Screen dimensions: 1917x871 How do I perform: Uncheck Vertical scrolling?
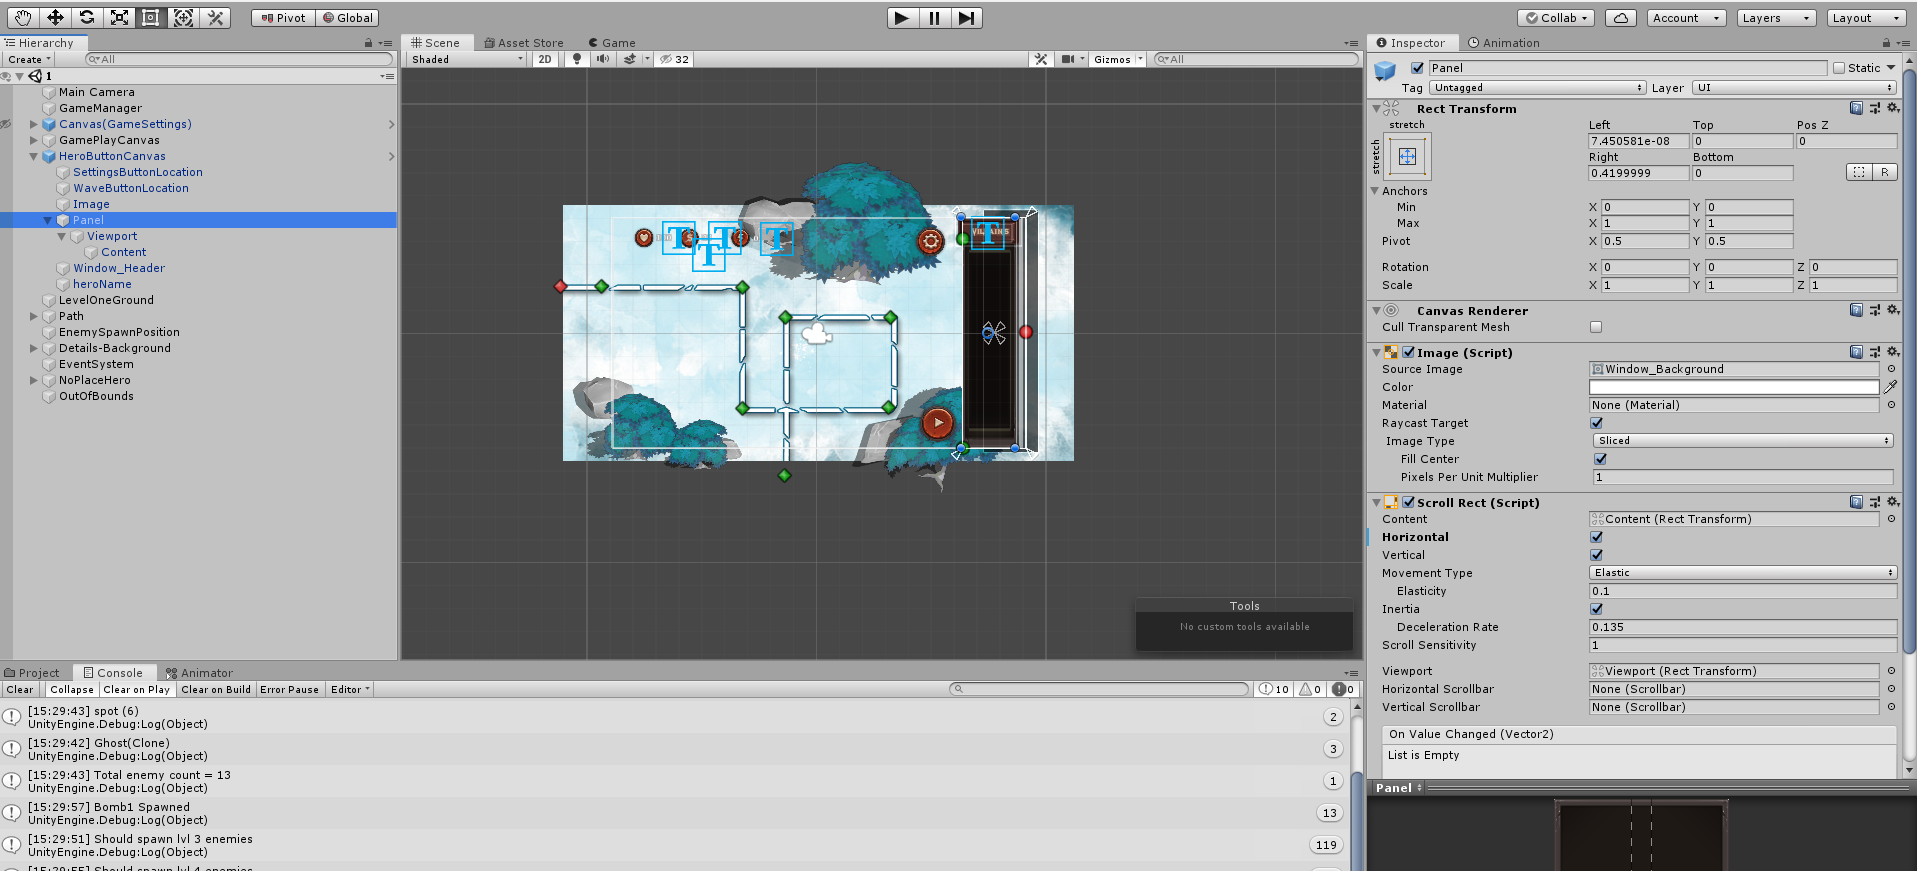1596,555
